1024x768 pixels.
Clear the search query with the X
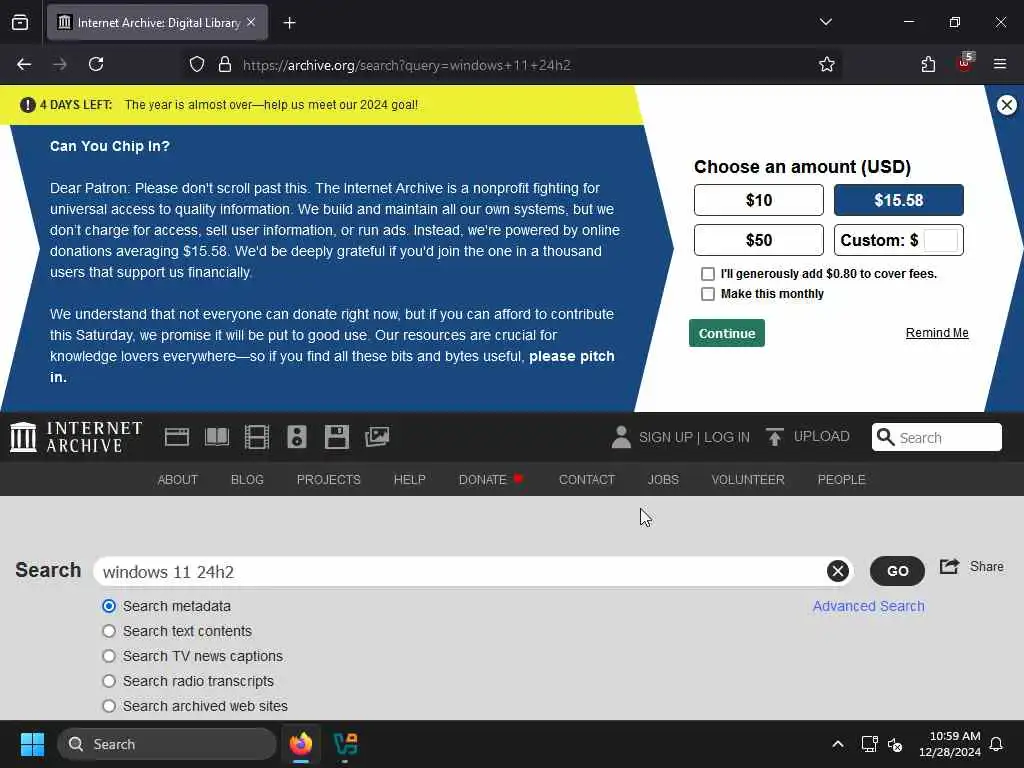(838, 571)
